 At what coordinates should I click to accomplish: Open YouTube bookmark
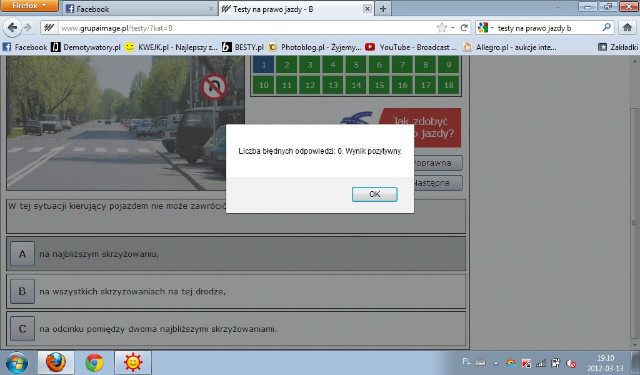coord(411,47)
